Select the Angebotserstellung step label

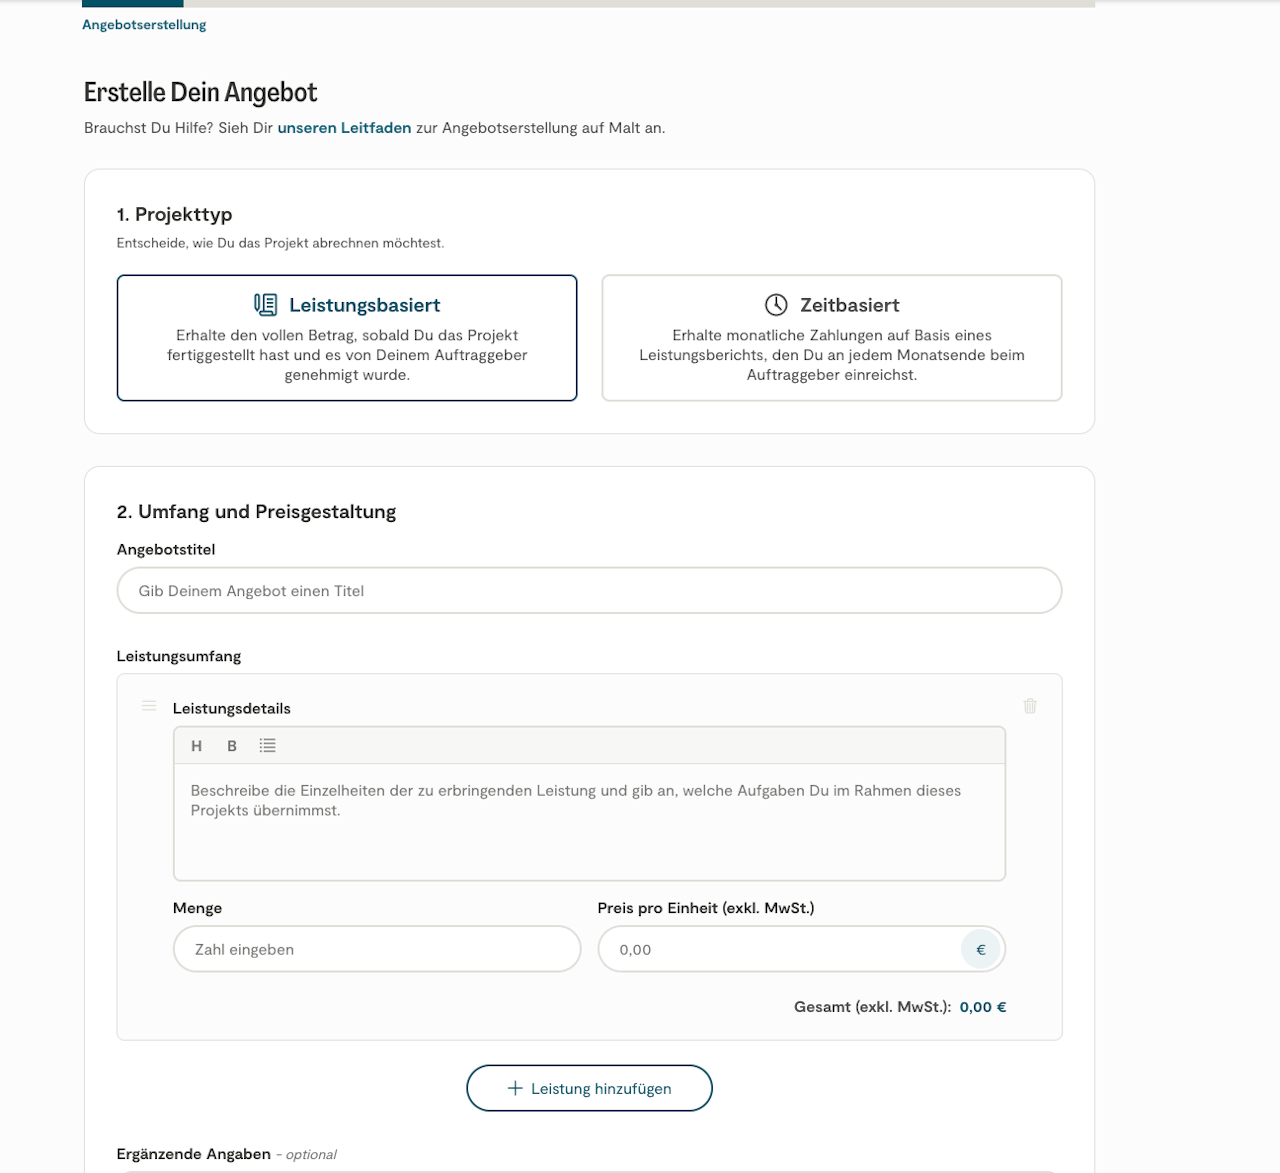pyautogui.click(x=144, y=25)
